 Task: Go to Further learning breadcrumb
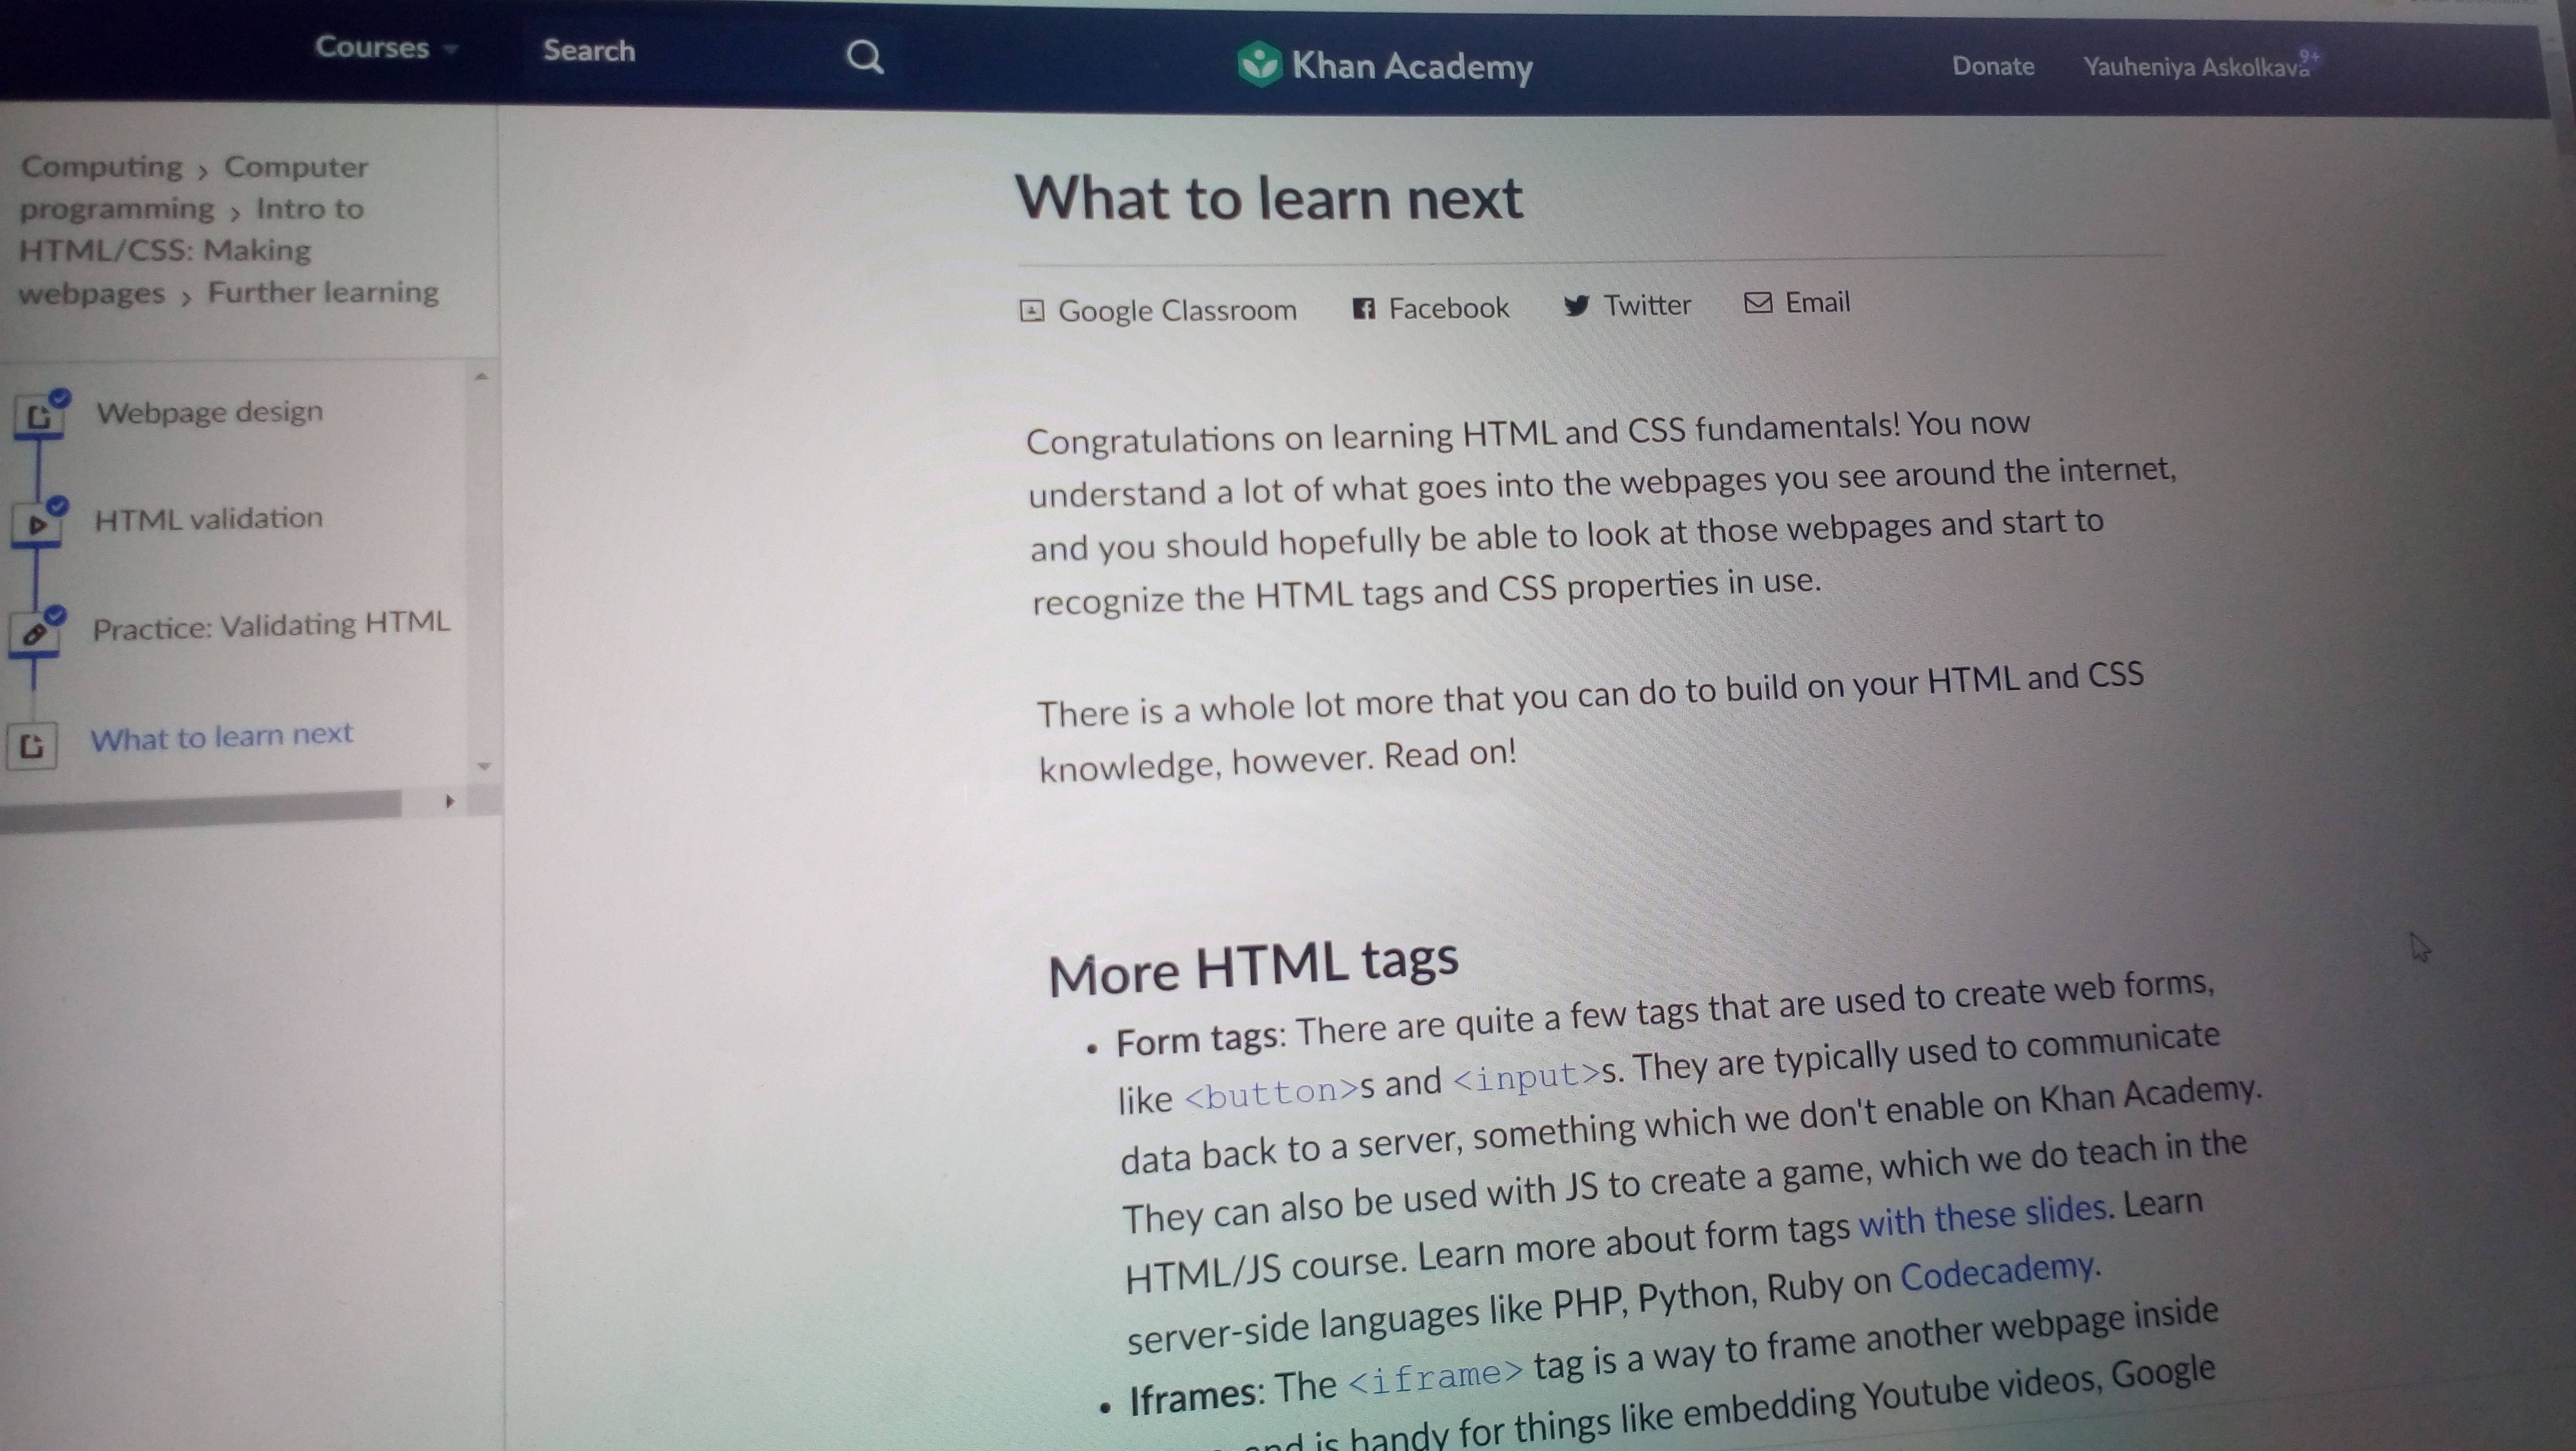pos(323,292)
